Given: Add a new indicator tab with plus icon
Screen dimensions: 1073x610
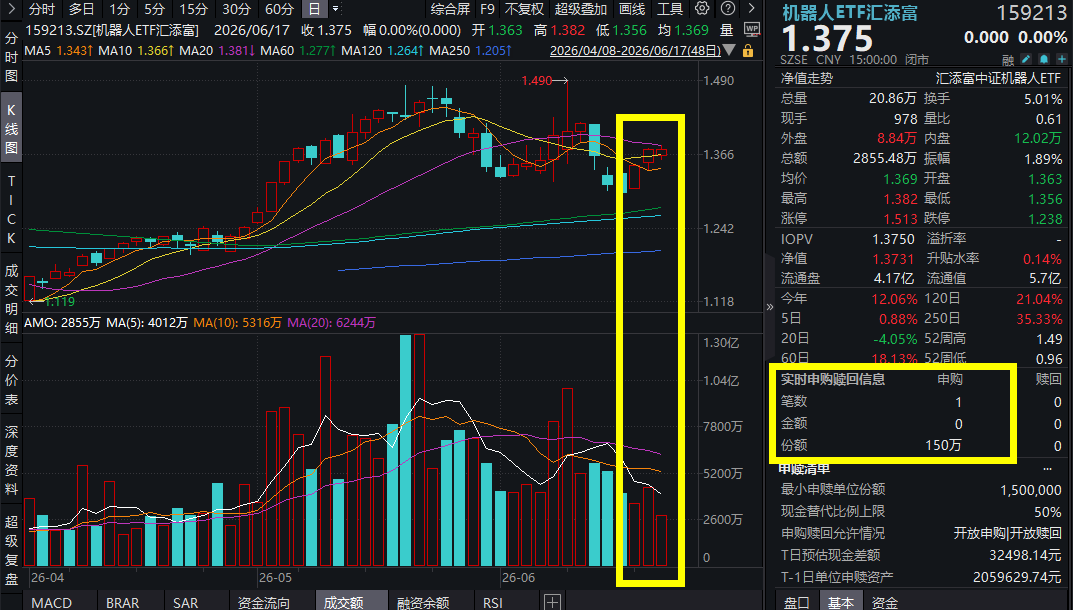Looking at the screenshot, I should click(x=552, y=602).
